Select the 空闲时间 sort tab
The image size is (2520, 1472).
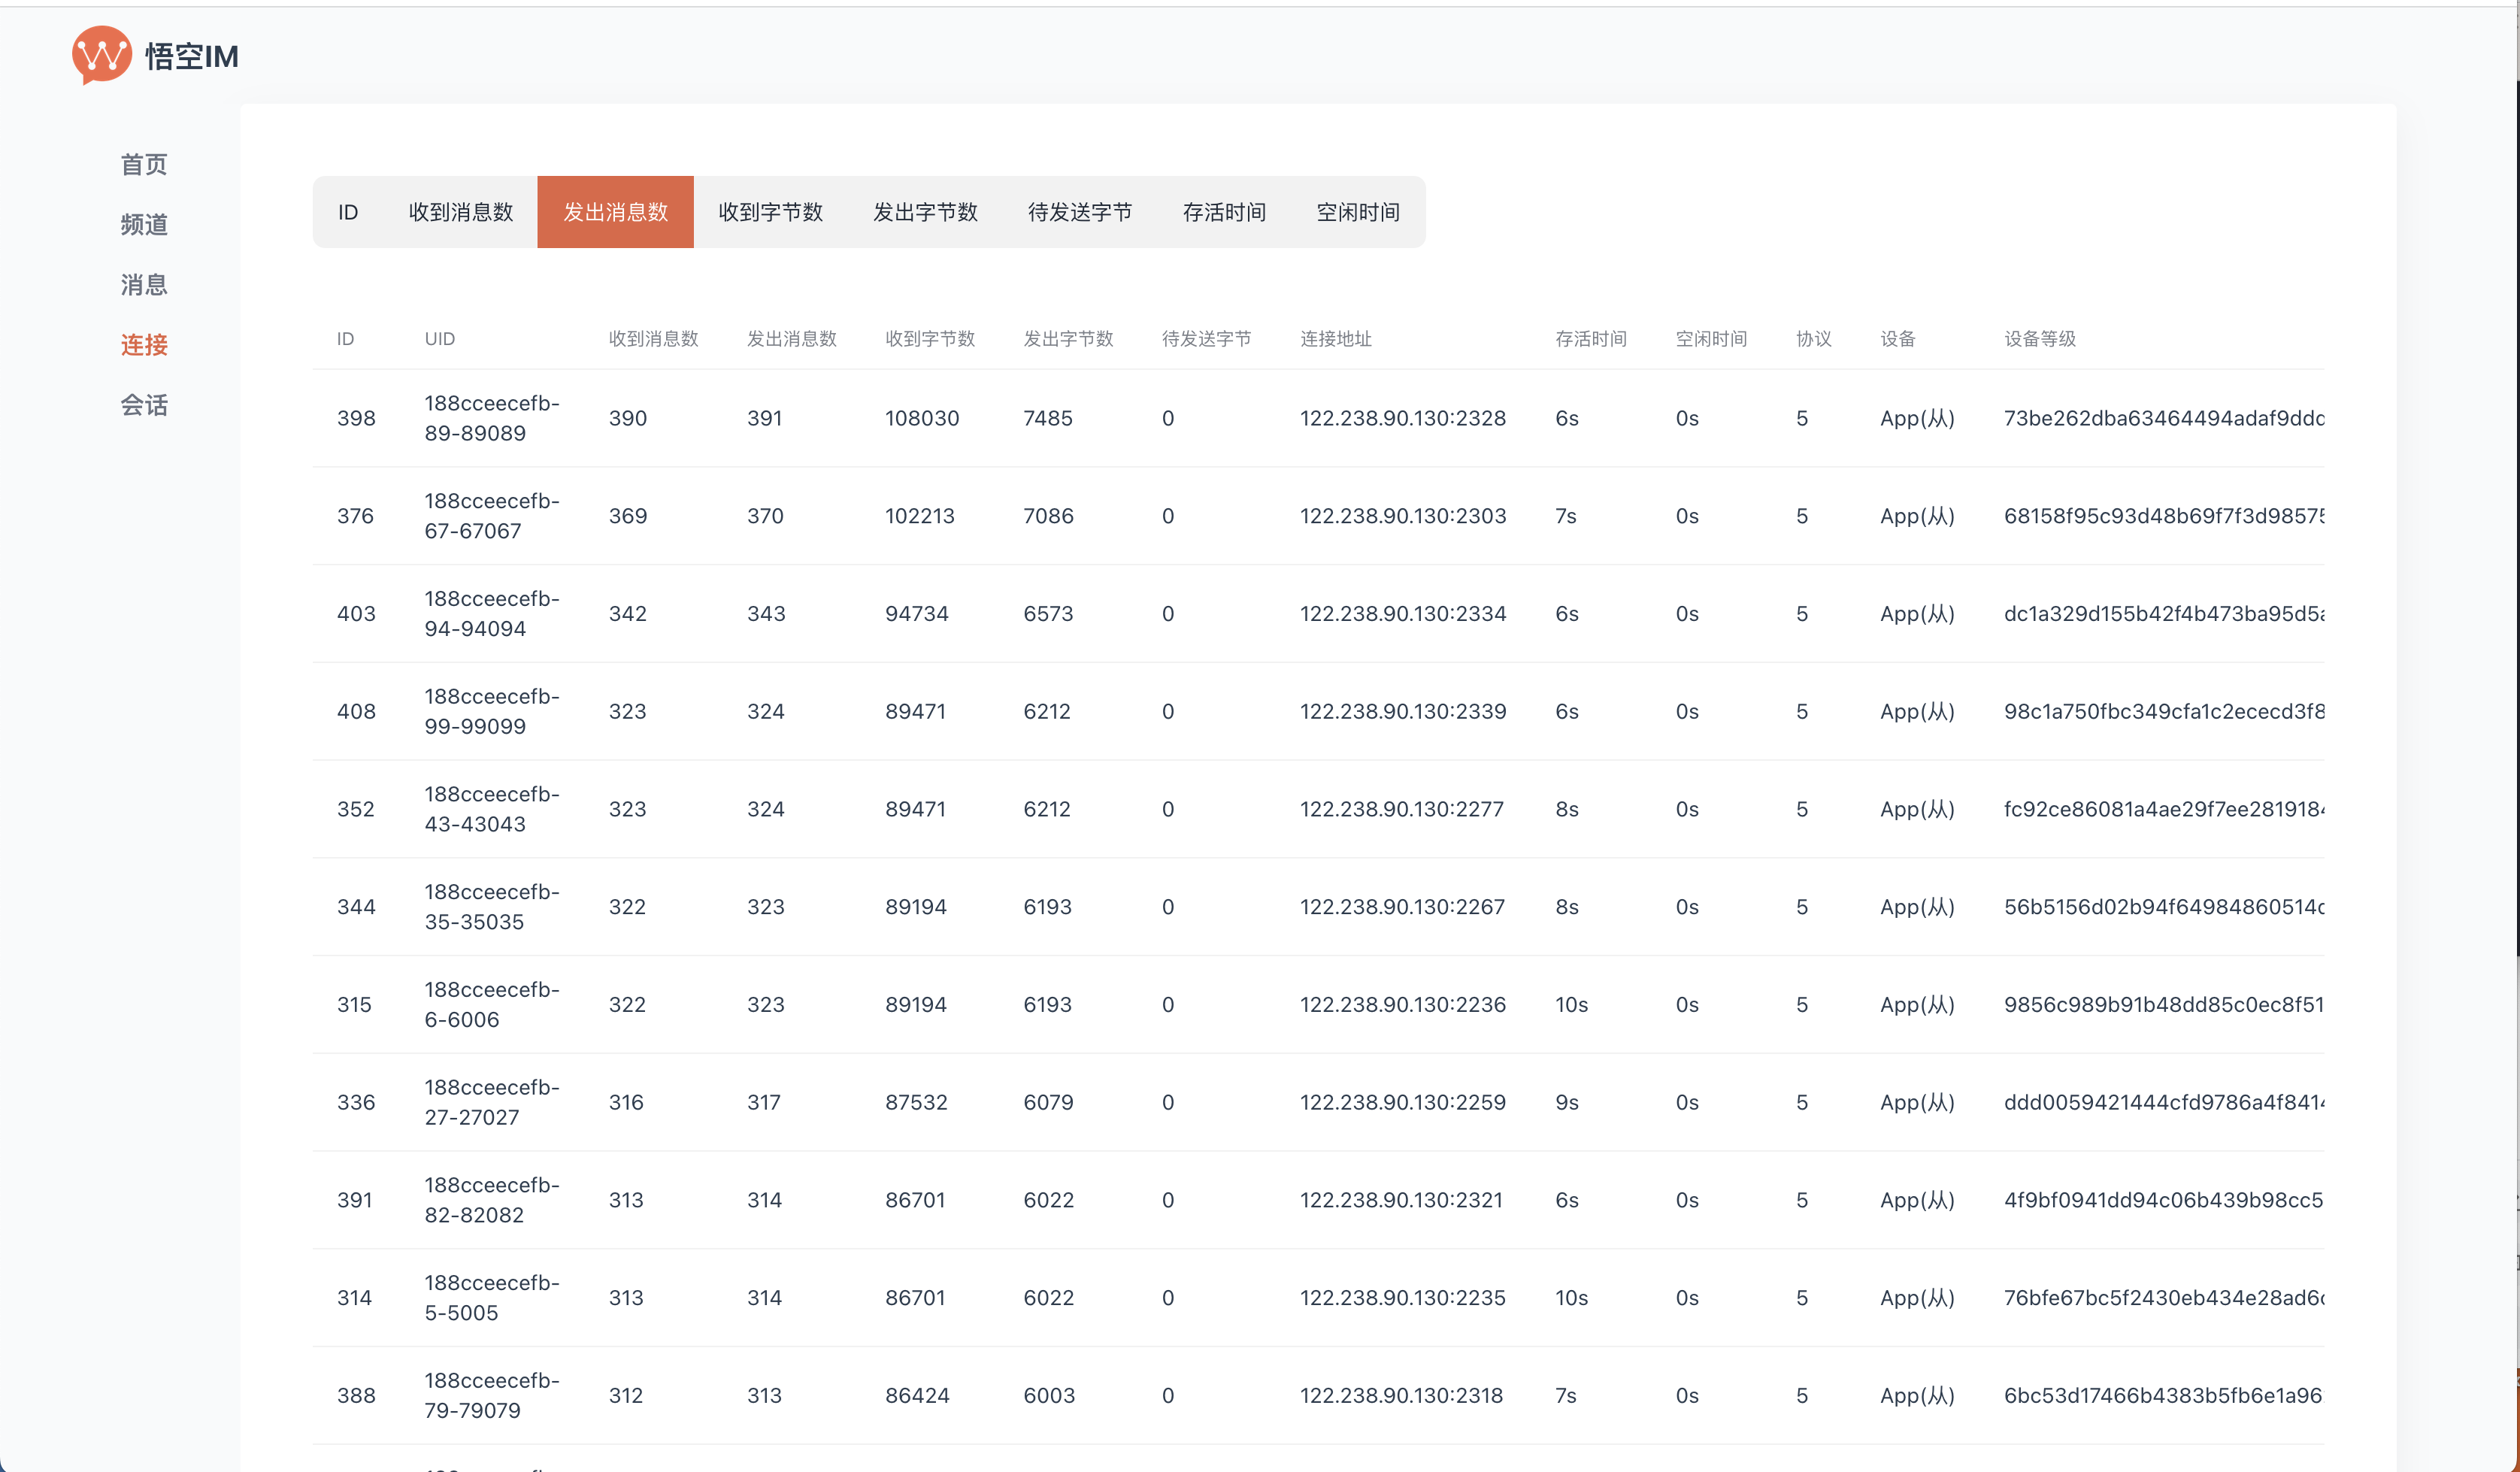click(1357, 212)
